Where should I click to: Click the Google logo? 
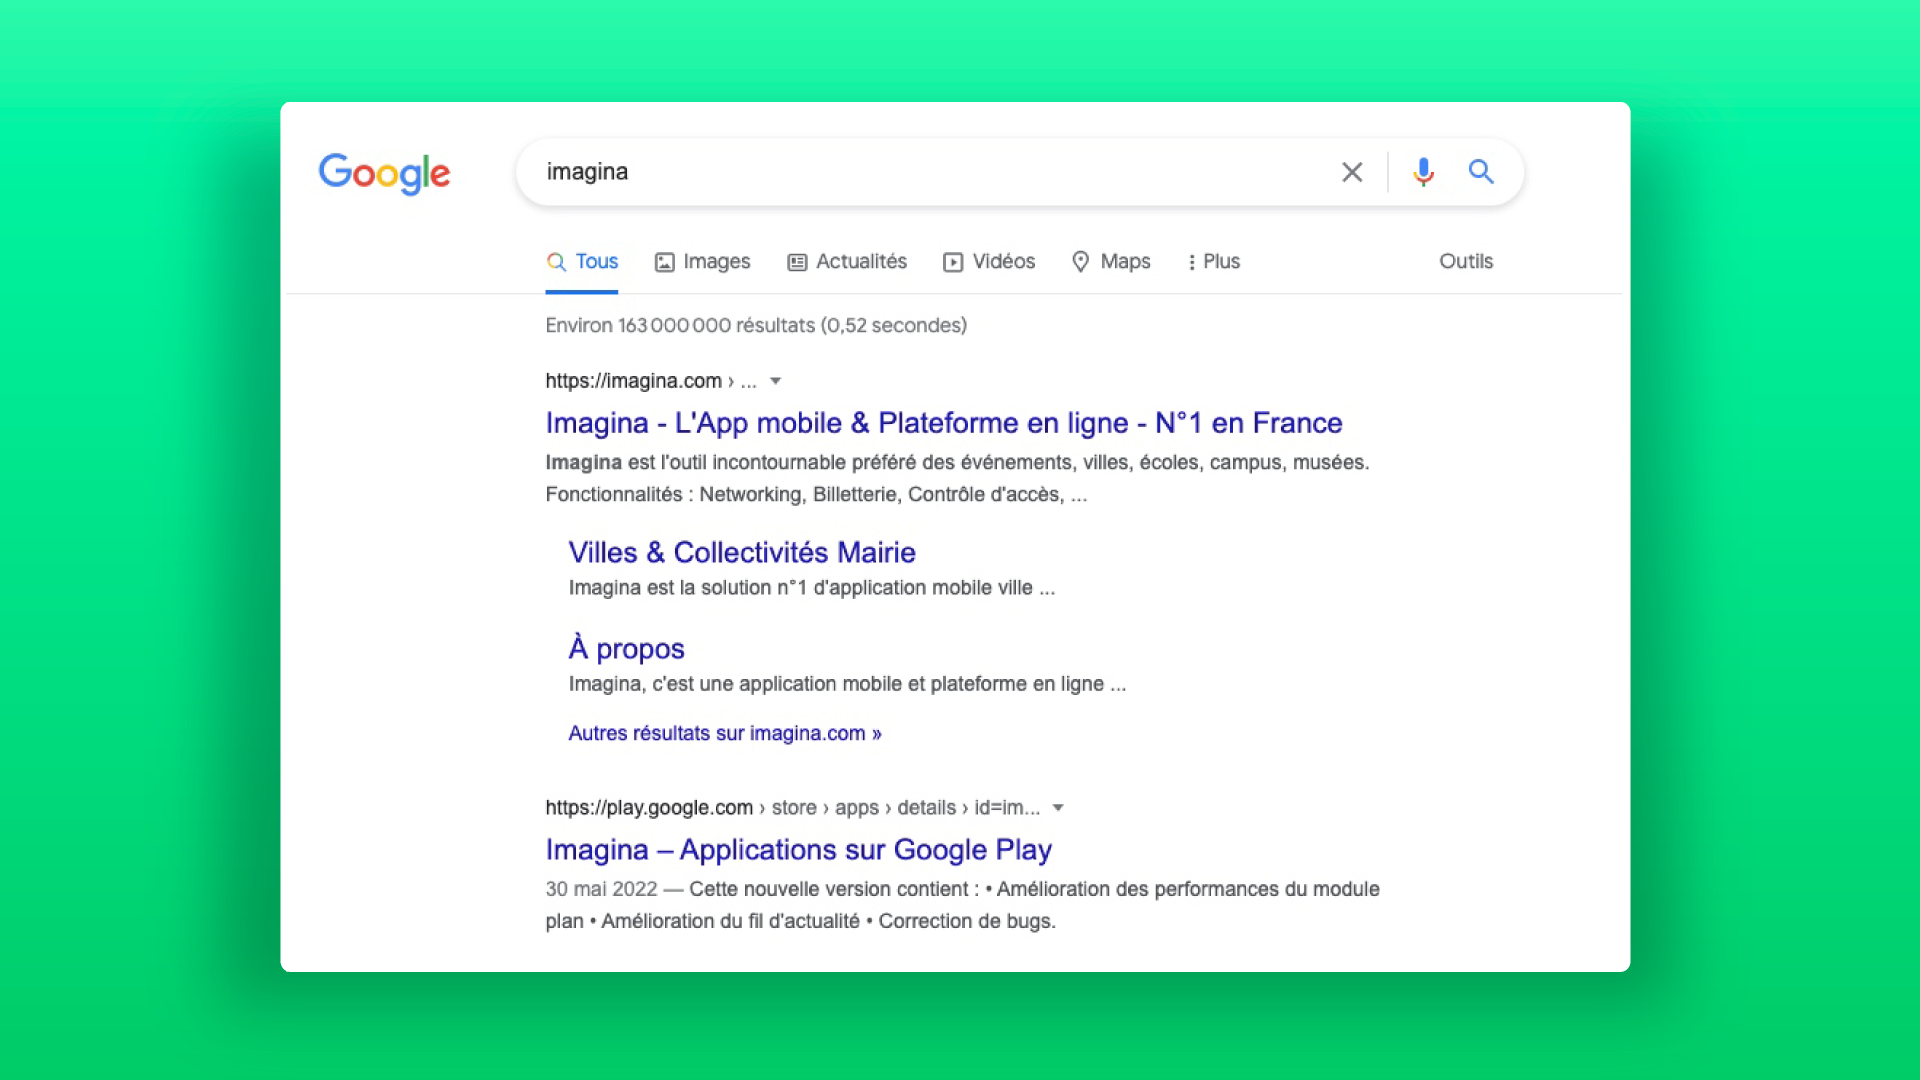[385, 173]
